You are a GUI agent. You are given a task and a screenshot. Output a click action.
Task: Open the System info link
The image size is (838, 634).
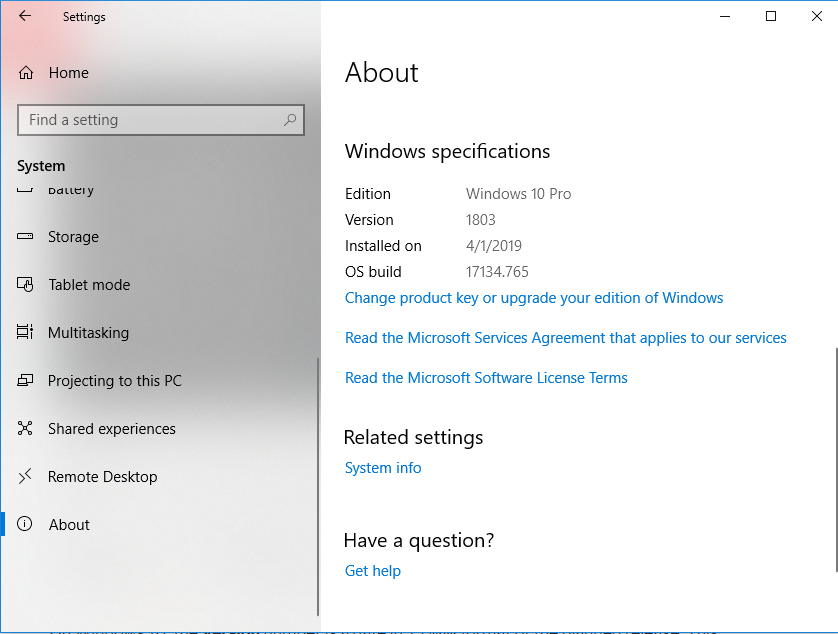[x=383, y=468]
